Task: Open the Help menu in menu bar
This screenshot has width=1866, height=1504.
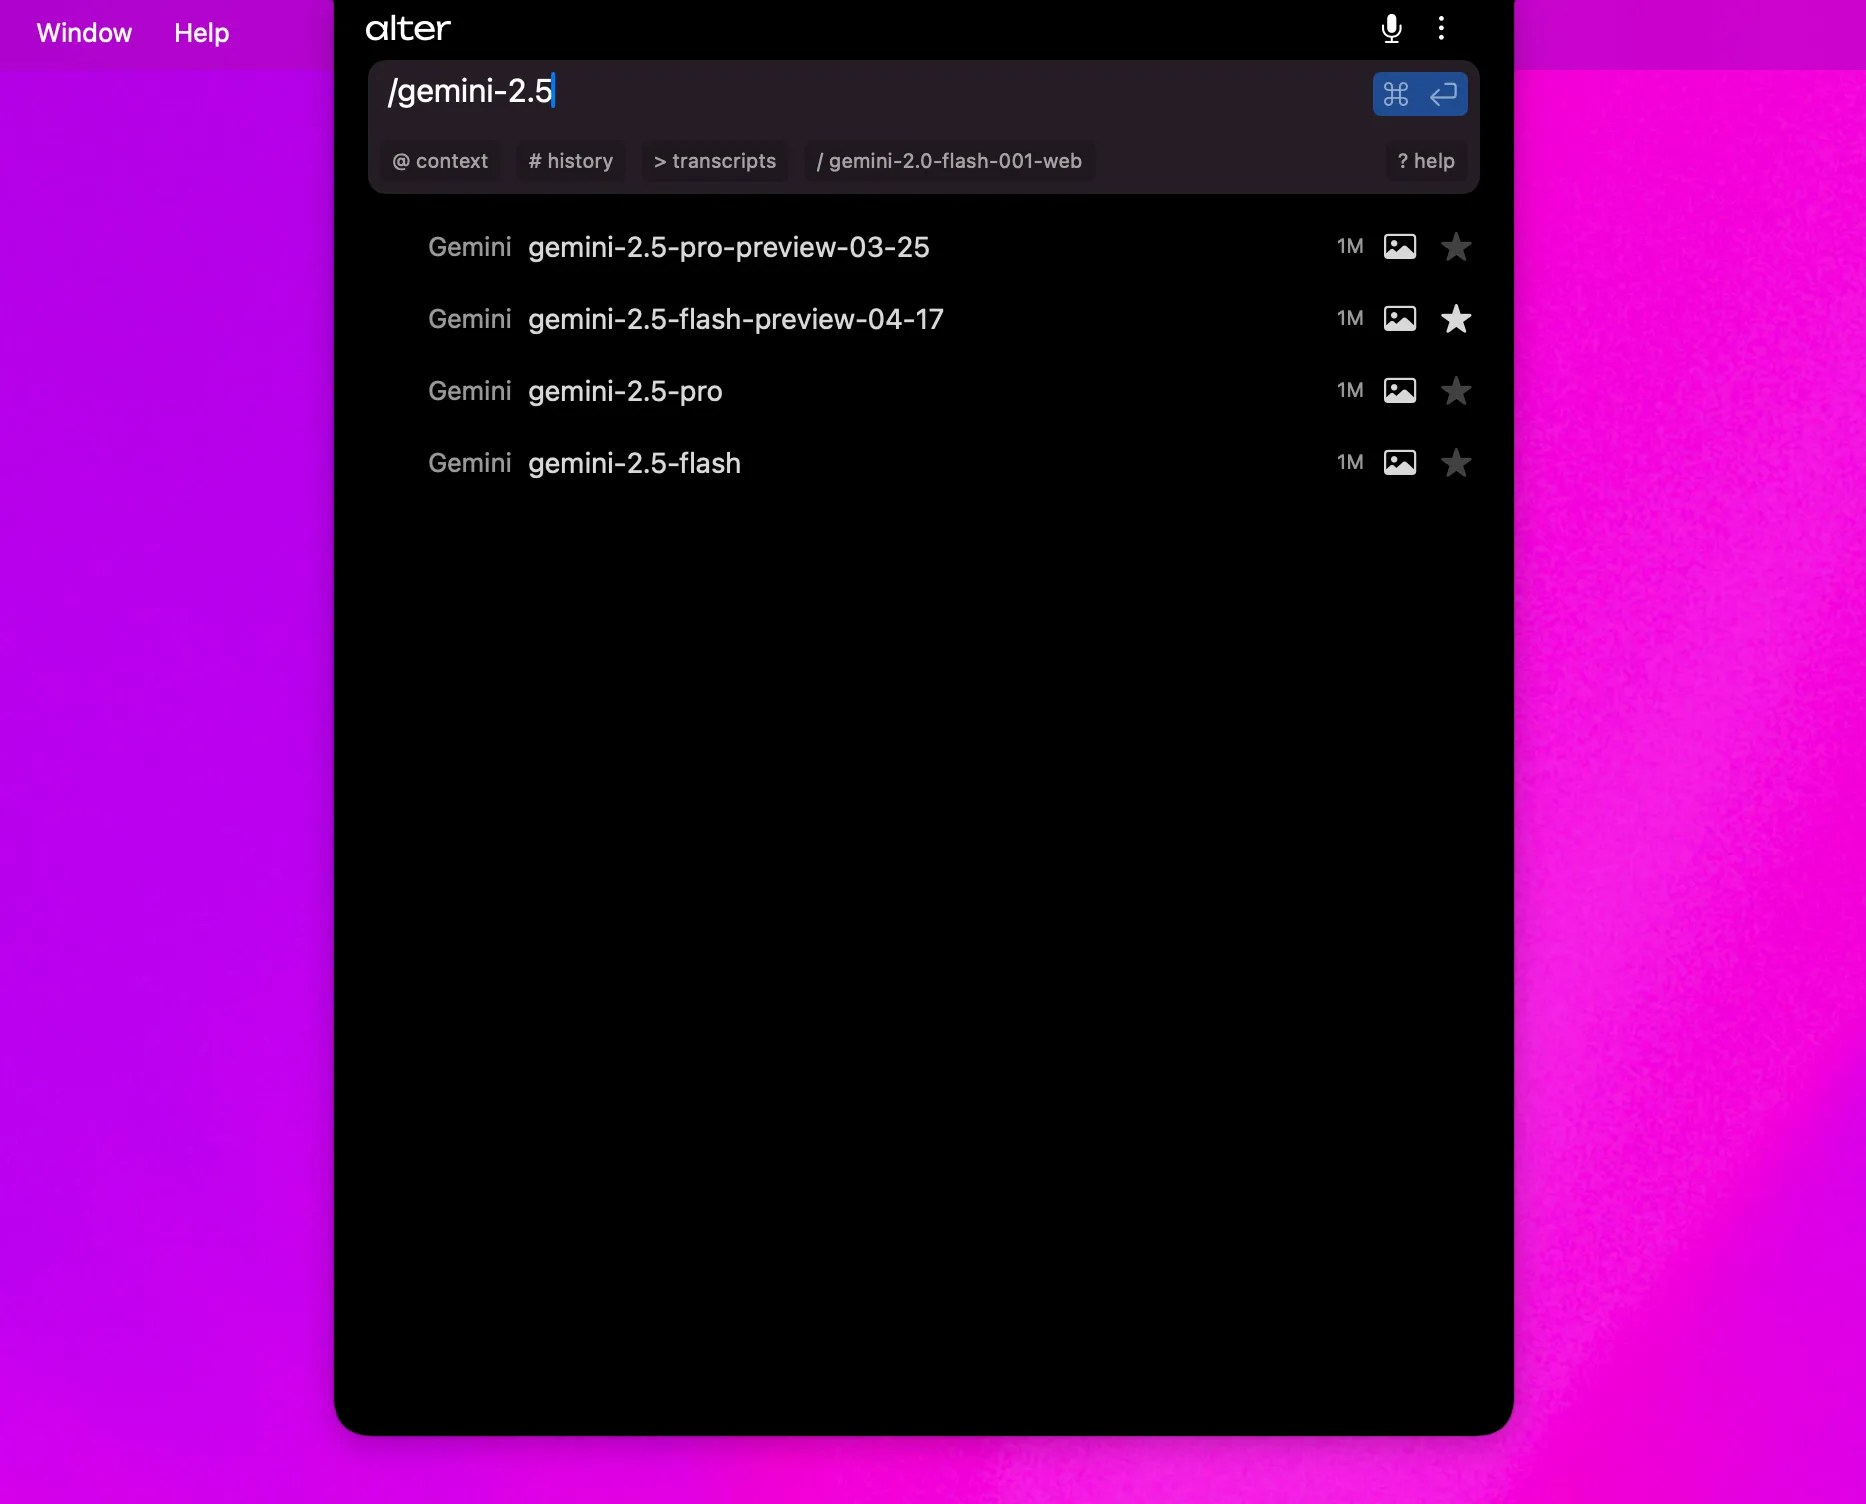Action: [x=201, y=33]
